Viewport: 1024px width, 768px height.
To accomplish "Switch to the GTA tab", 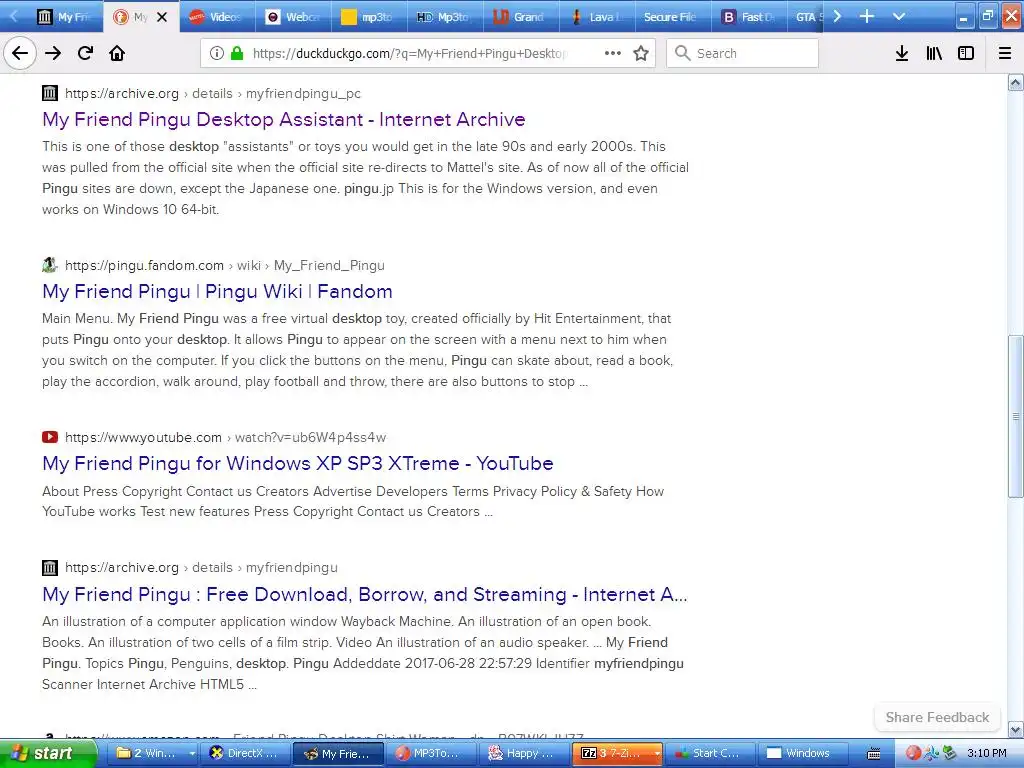I will coord(807,17).
